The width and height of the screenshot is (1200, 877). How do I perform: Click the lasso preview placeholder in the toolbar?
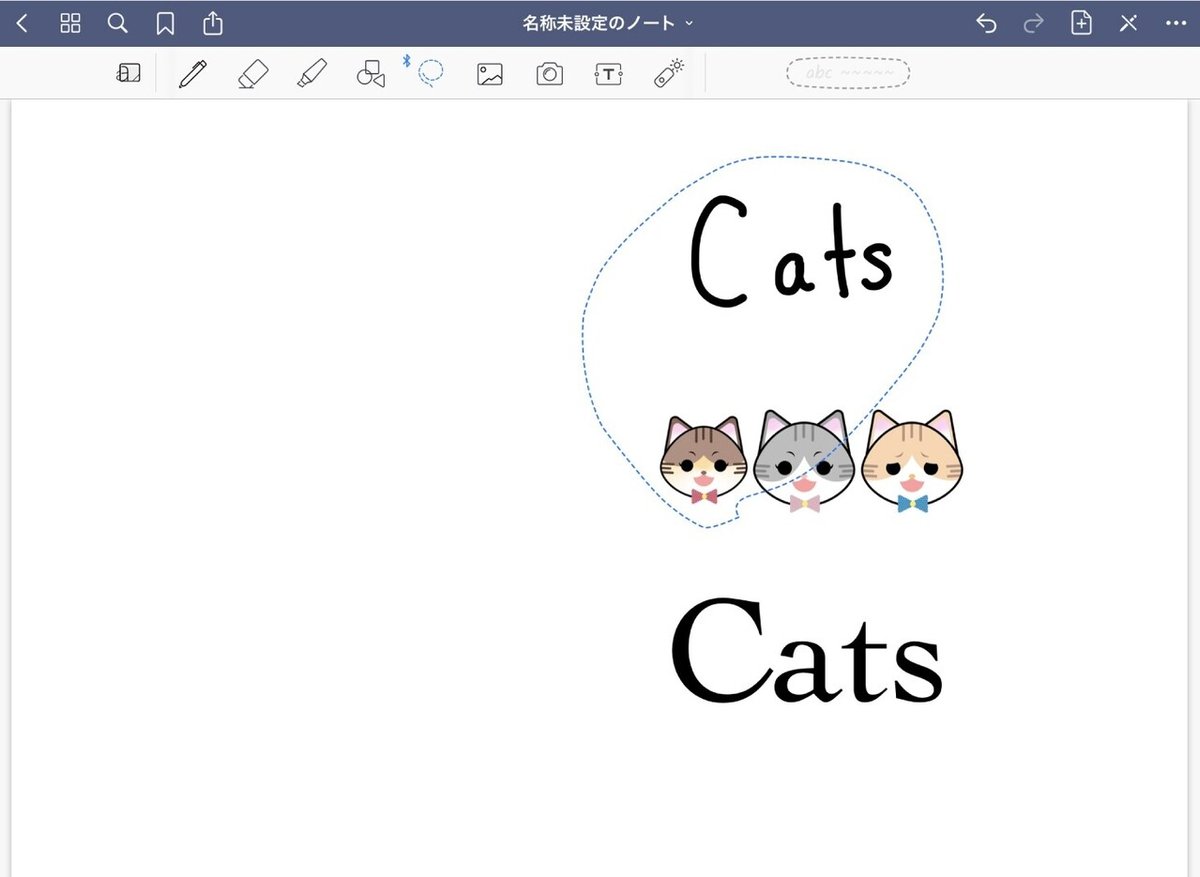(x=848, y=74)
